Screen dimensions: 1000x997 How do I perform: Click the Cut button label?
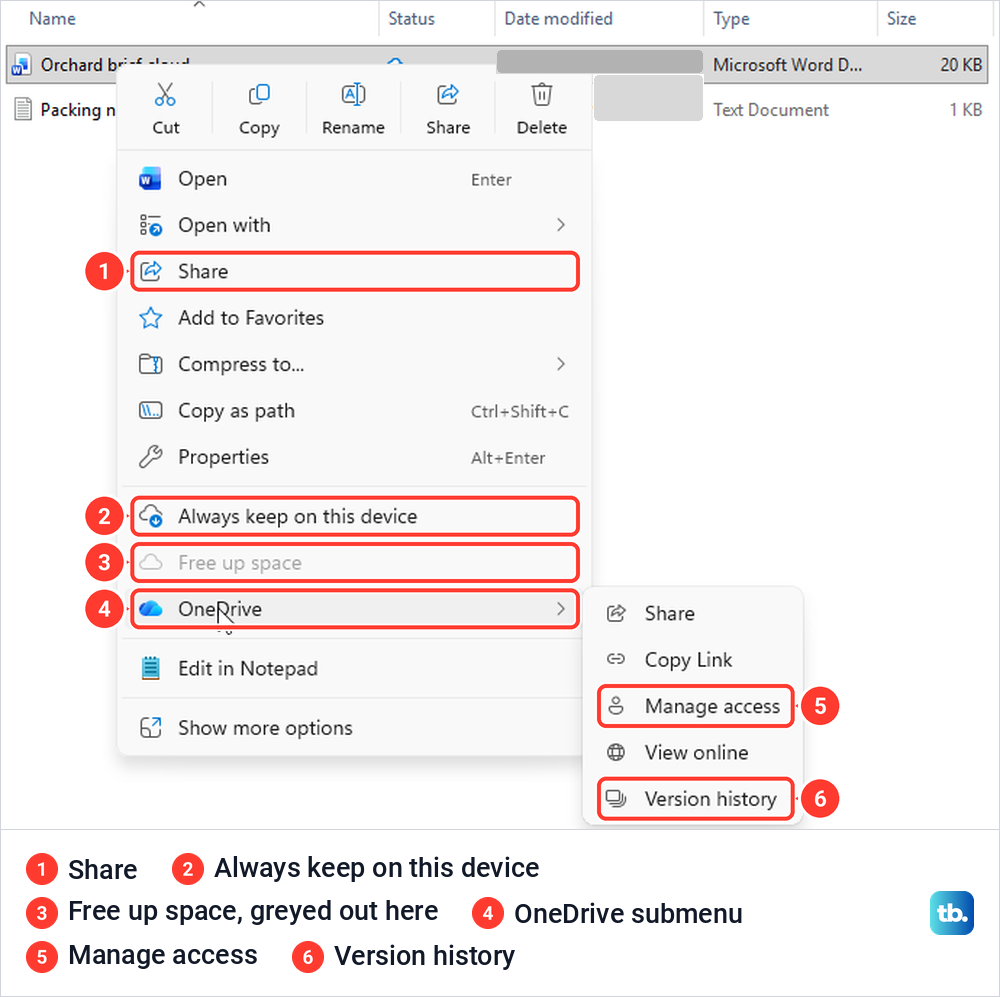165,127
